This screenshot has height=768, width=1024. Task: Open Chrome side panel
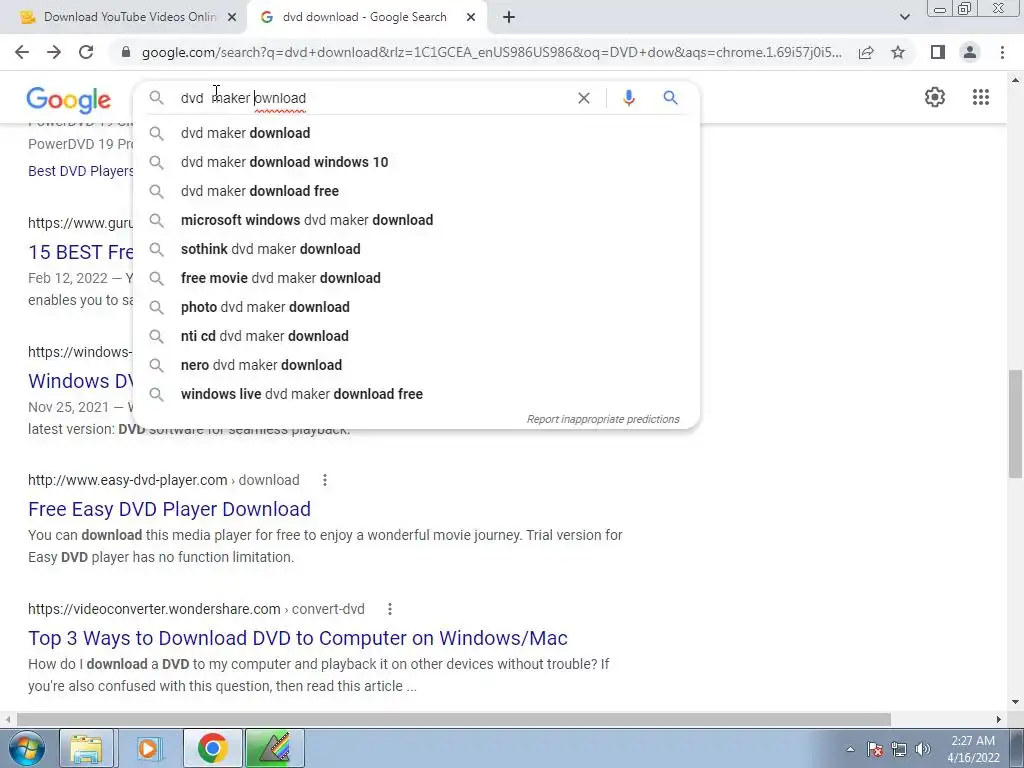[938, 52]
